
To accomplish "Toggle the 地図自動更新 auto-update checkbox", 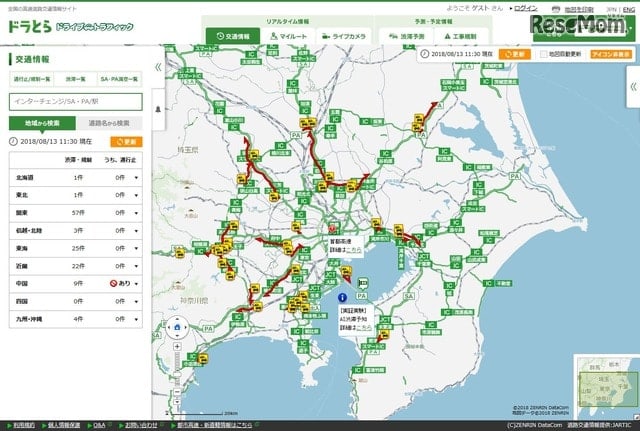I will pyautogui.click(x=543, y=54).
